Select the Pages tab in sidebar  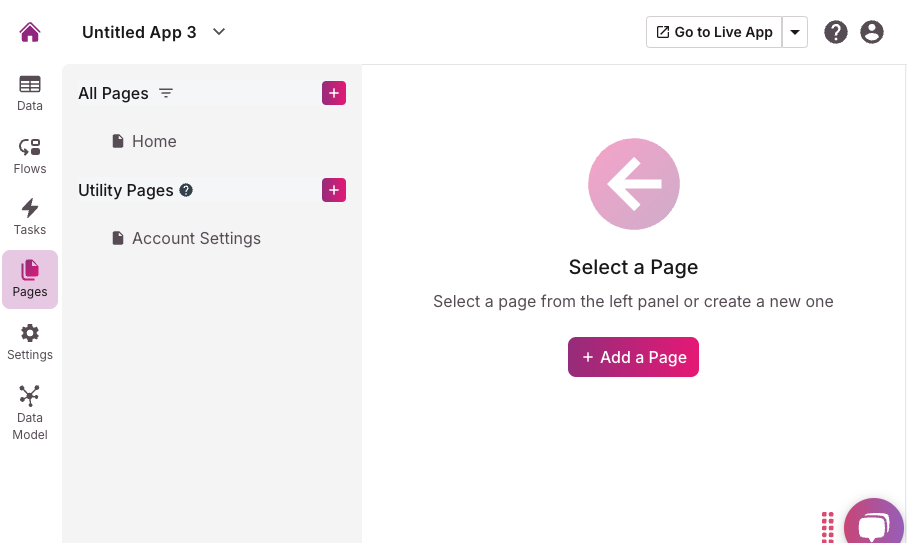(x=30, y=279)
